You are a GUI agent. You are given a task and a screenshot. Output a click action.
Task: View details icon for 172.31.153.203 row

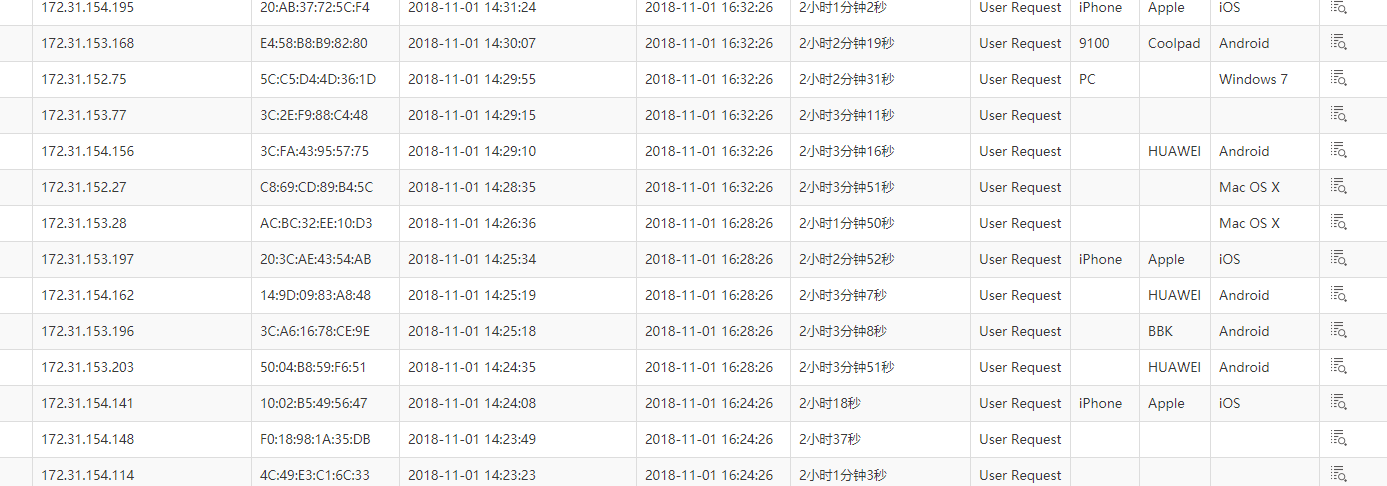tap(1338, 366)
